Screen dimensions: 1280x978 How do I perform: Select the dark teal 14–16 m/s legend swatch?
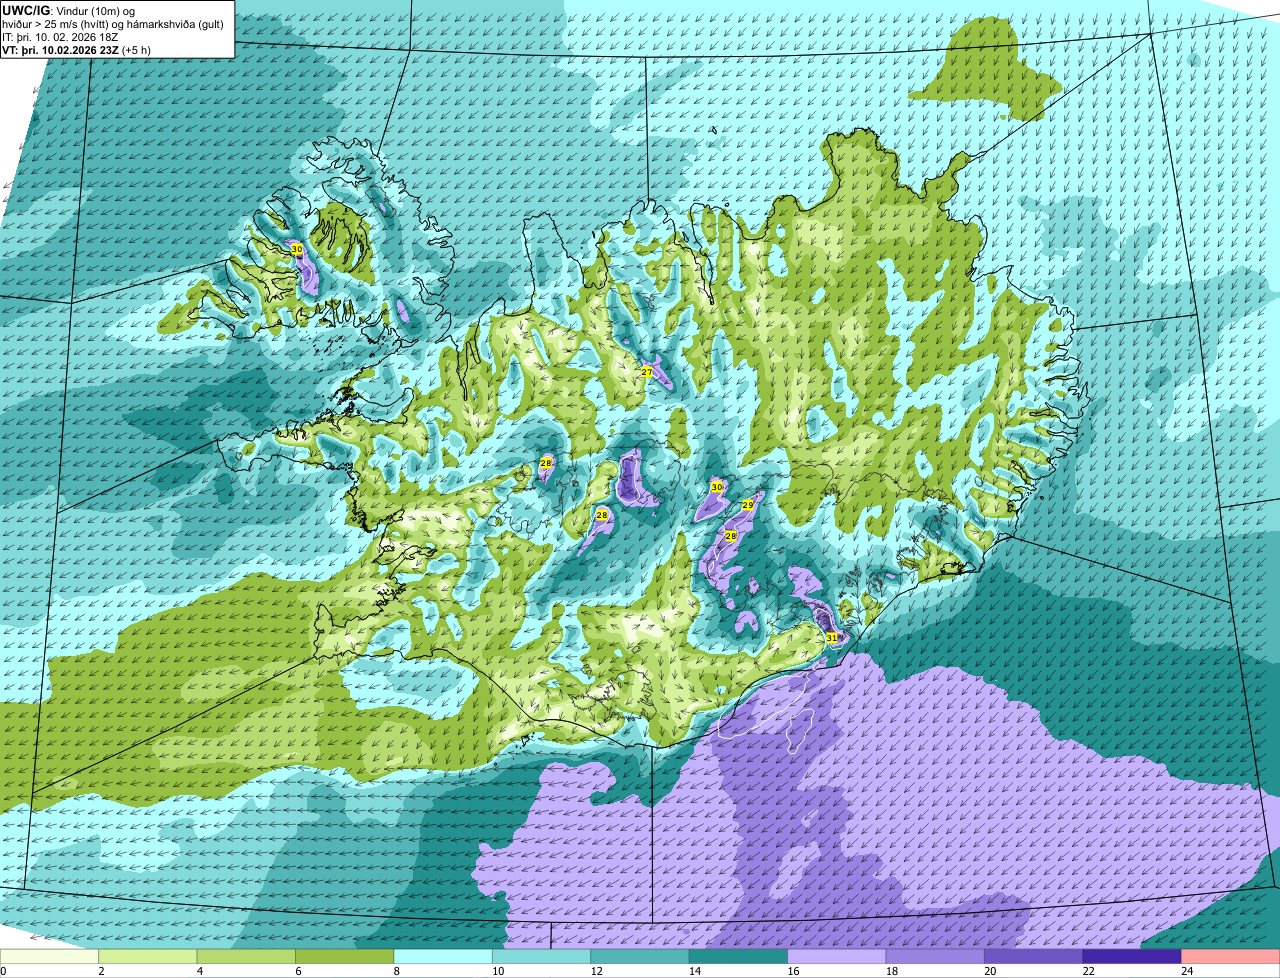coord(739,957)
